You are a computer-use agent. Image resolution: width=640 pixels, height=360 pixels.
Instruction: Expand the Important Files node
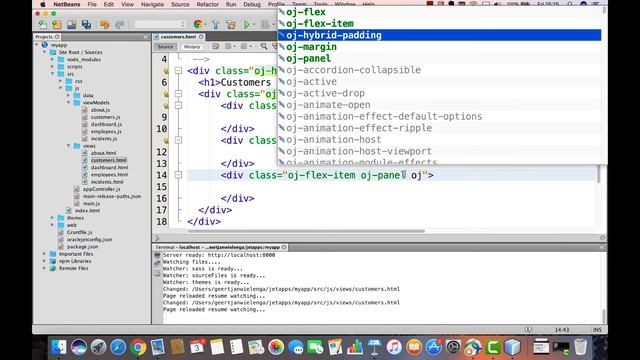click(45, 254)
